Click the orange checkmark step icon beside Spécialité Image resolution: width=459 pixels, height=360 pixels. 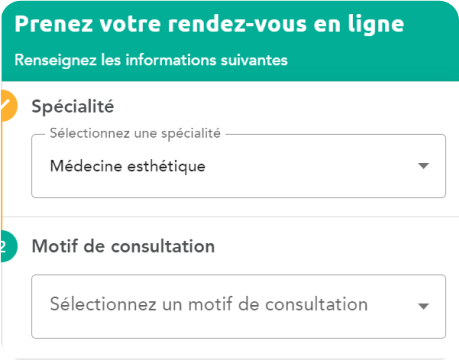(x=7, y=106)
